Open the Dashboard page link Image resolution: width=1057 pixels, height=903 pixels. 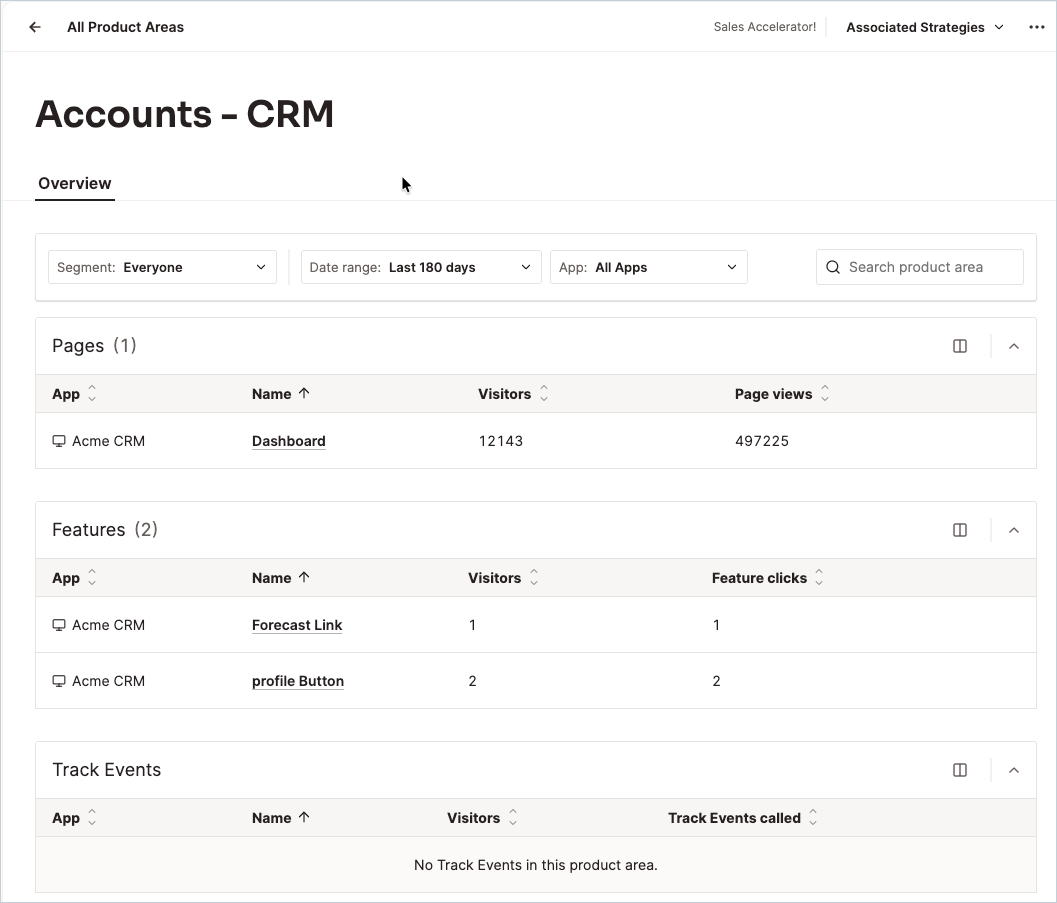pyautogui.click(x=289, y=441)
